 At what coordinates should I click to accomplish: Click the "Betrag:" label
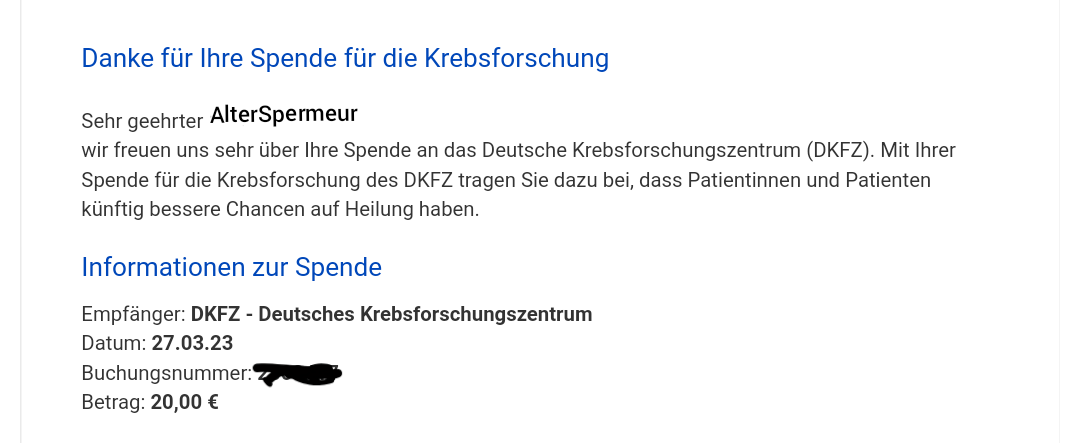click(113, 402)
